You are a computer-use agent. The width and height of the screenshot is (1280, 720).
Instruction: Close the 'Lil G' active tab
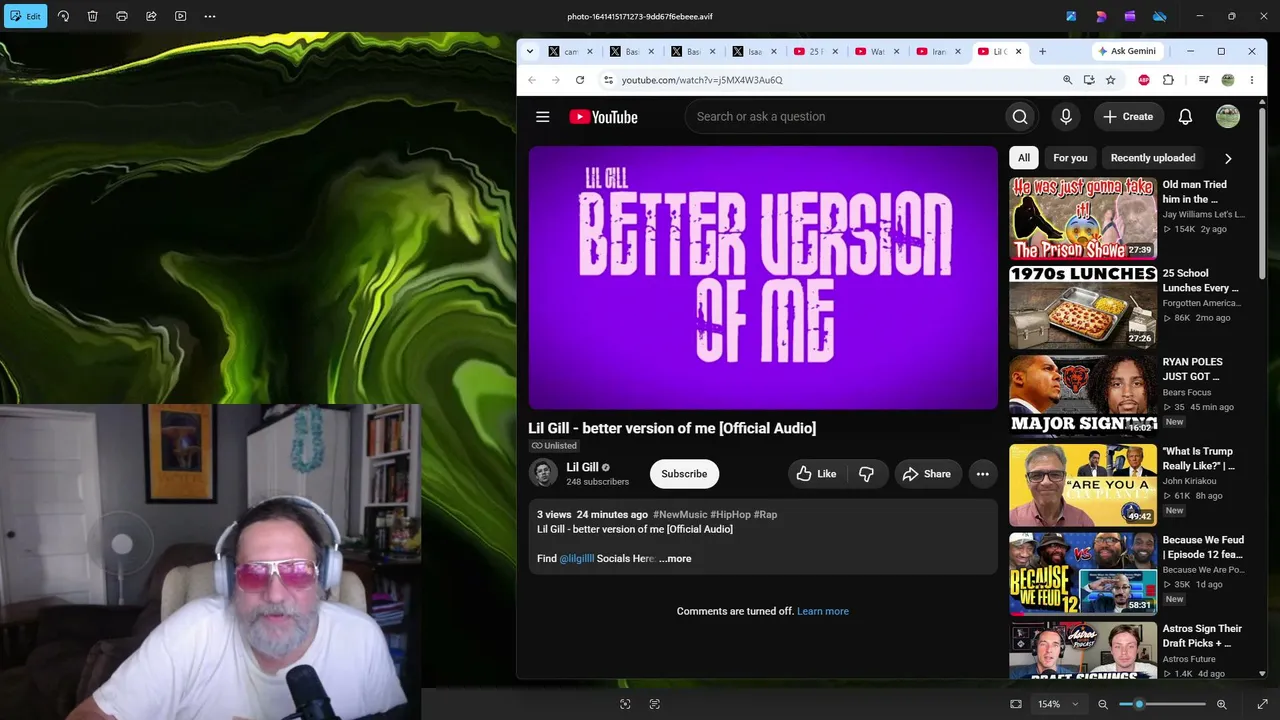(x=1017, y=51)
